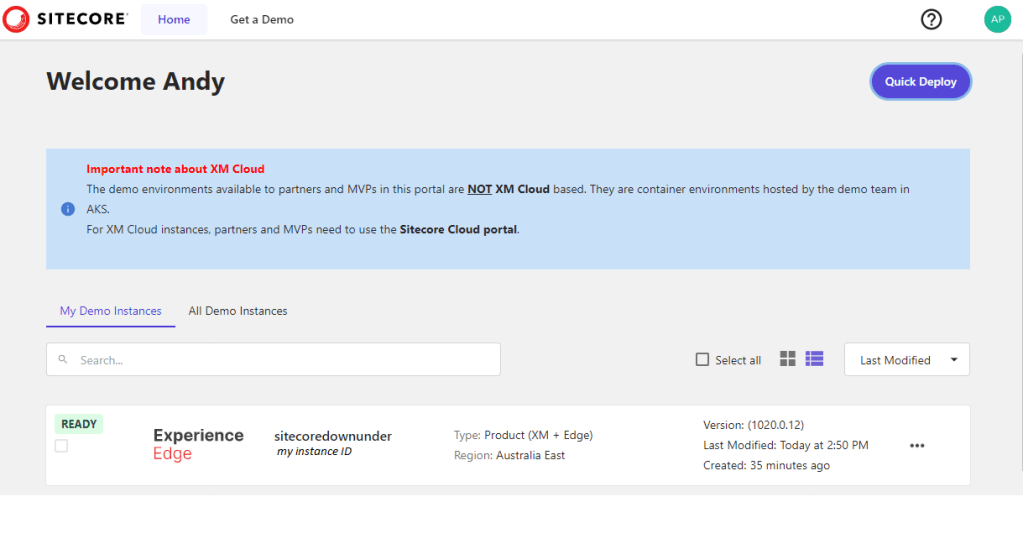The width and height of the screenshot is (1023, 544).
Task: Open the Get a Demo menu item
Action: pos(262,20)
